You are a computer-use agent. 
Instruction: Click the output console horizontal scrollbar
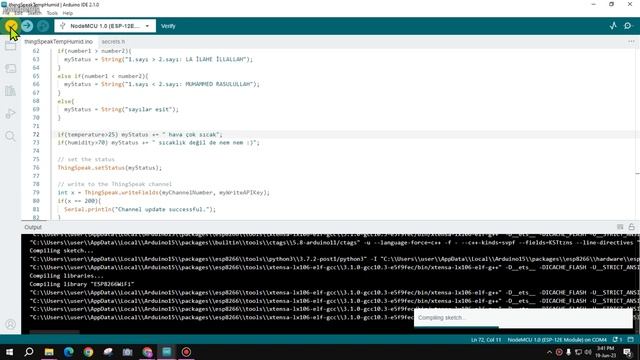(54, 332)
